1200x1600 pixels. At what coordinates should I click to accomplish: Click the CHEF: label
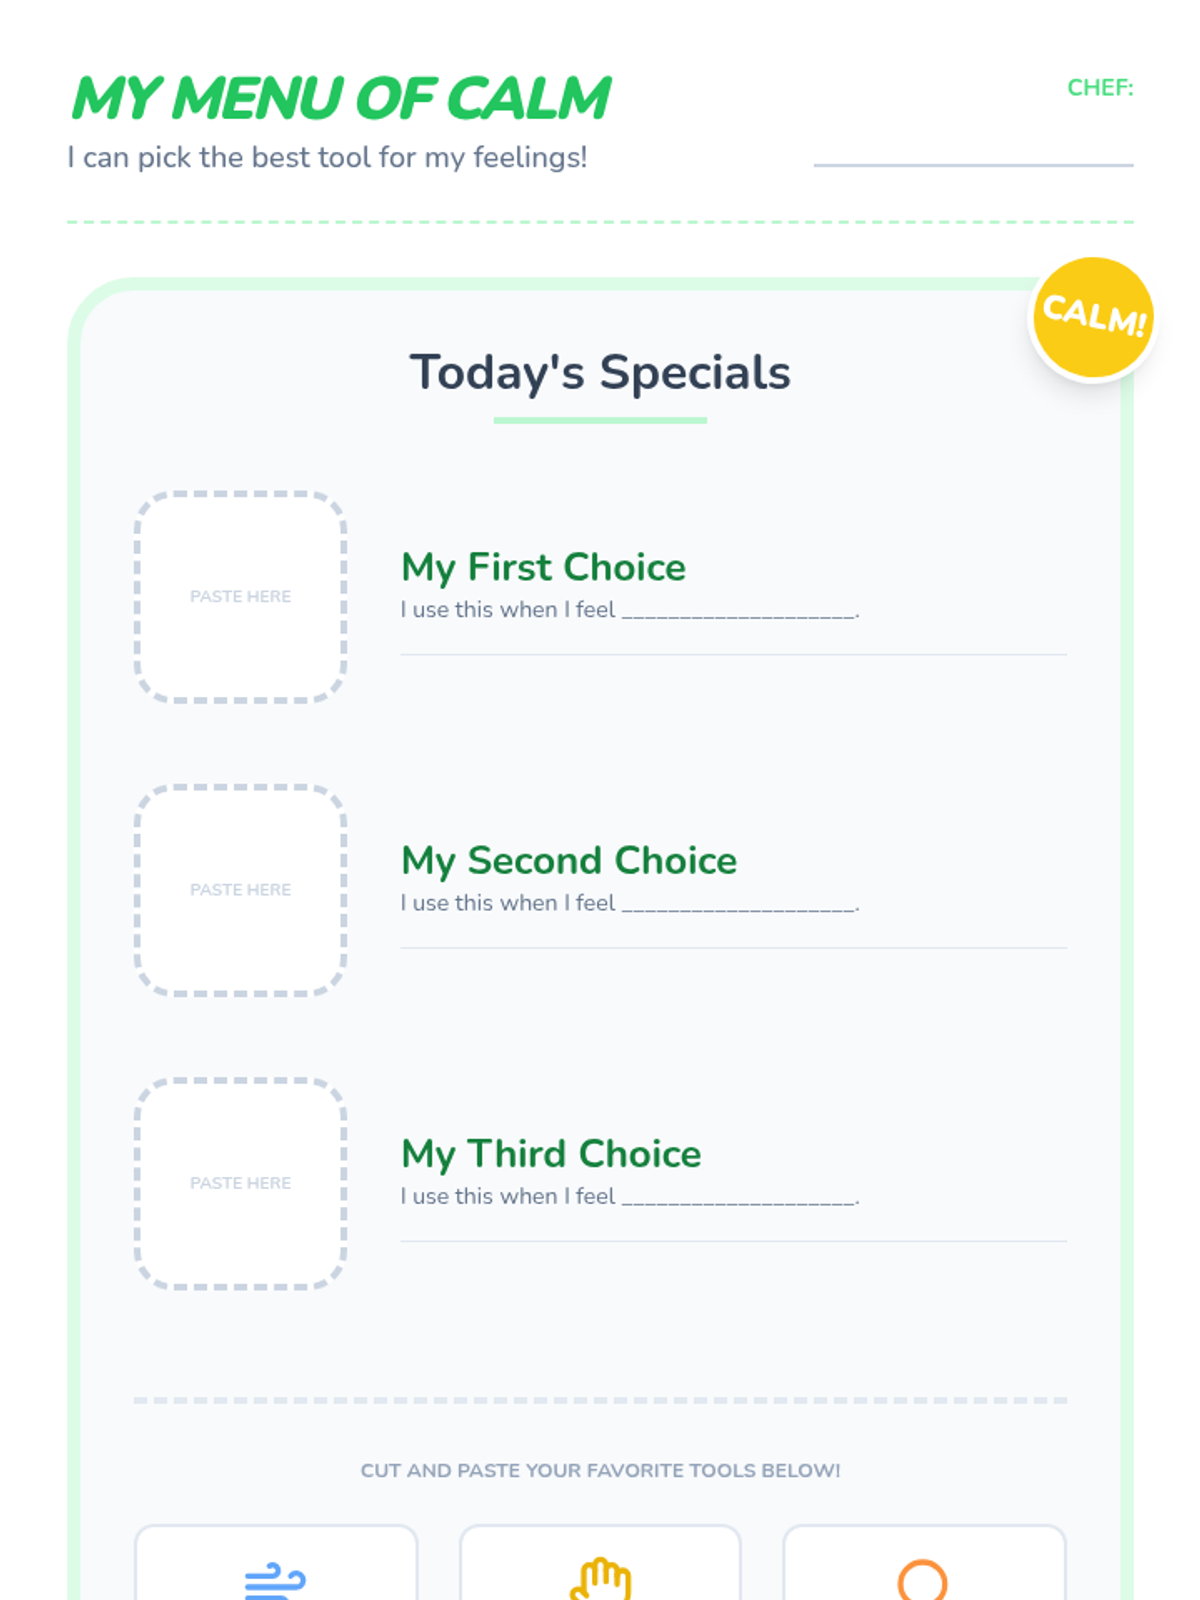coord(1100,88)
